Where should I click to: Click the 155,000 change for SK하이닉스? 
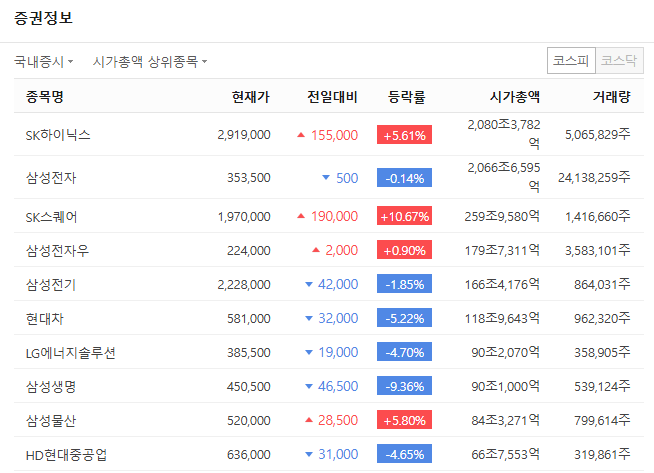coord(335,135)
